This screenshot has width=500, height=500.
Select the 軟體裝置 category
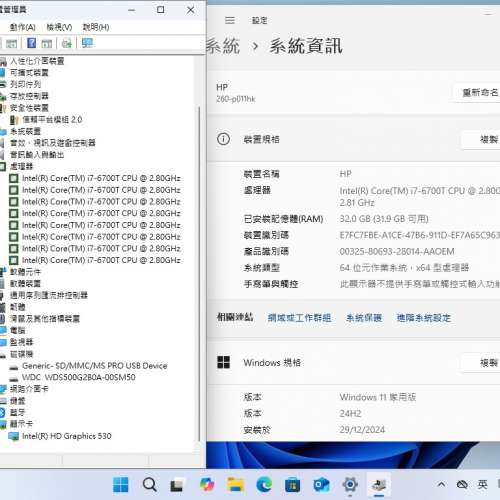25,284
